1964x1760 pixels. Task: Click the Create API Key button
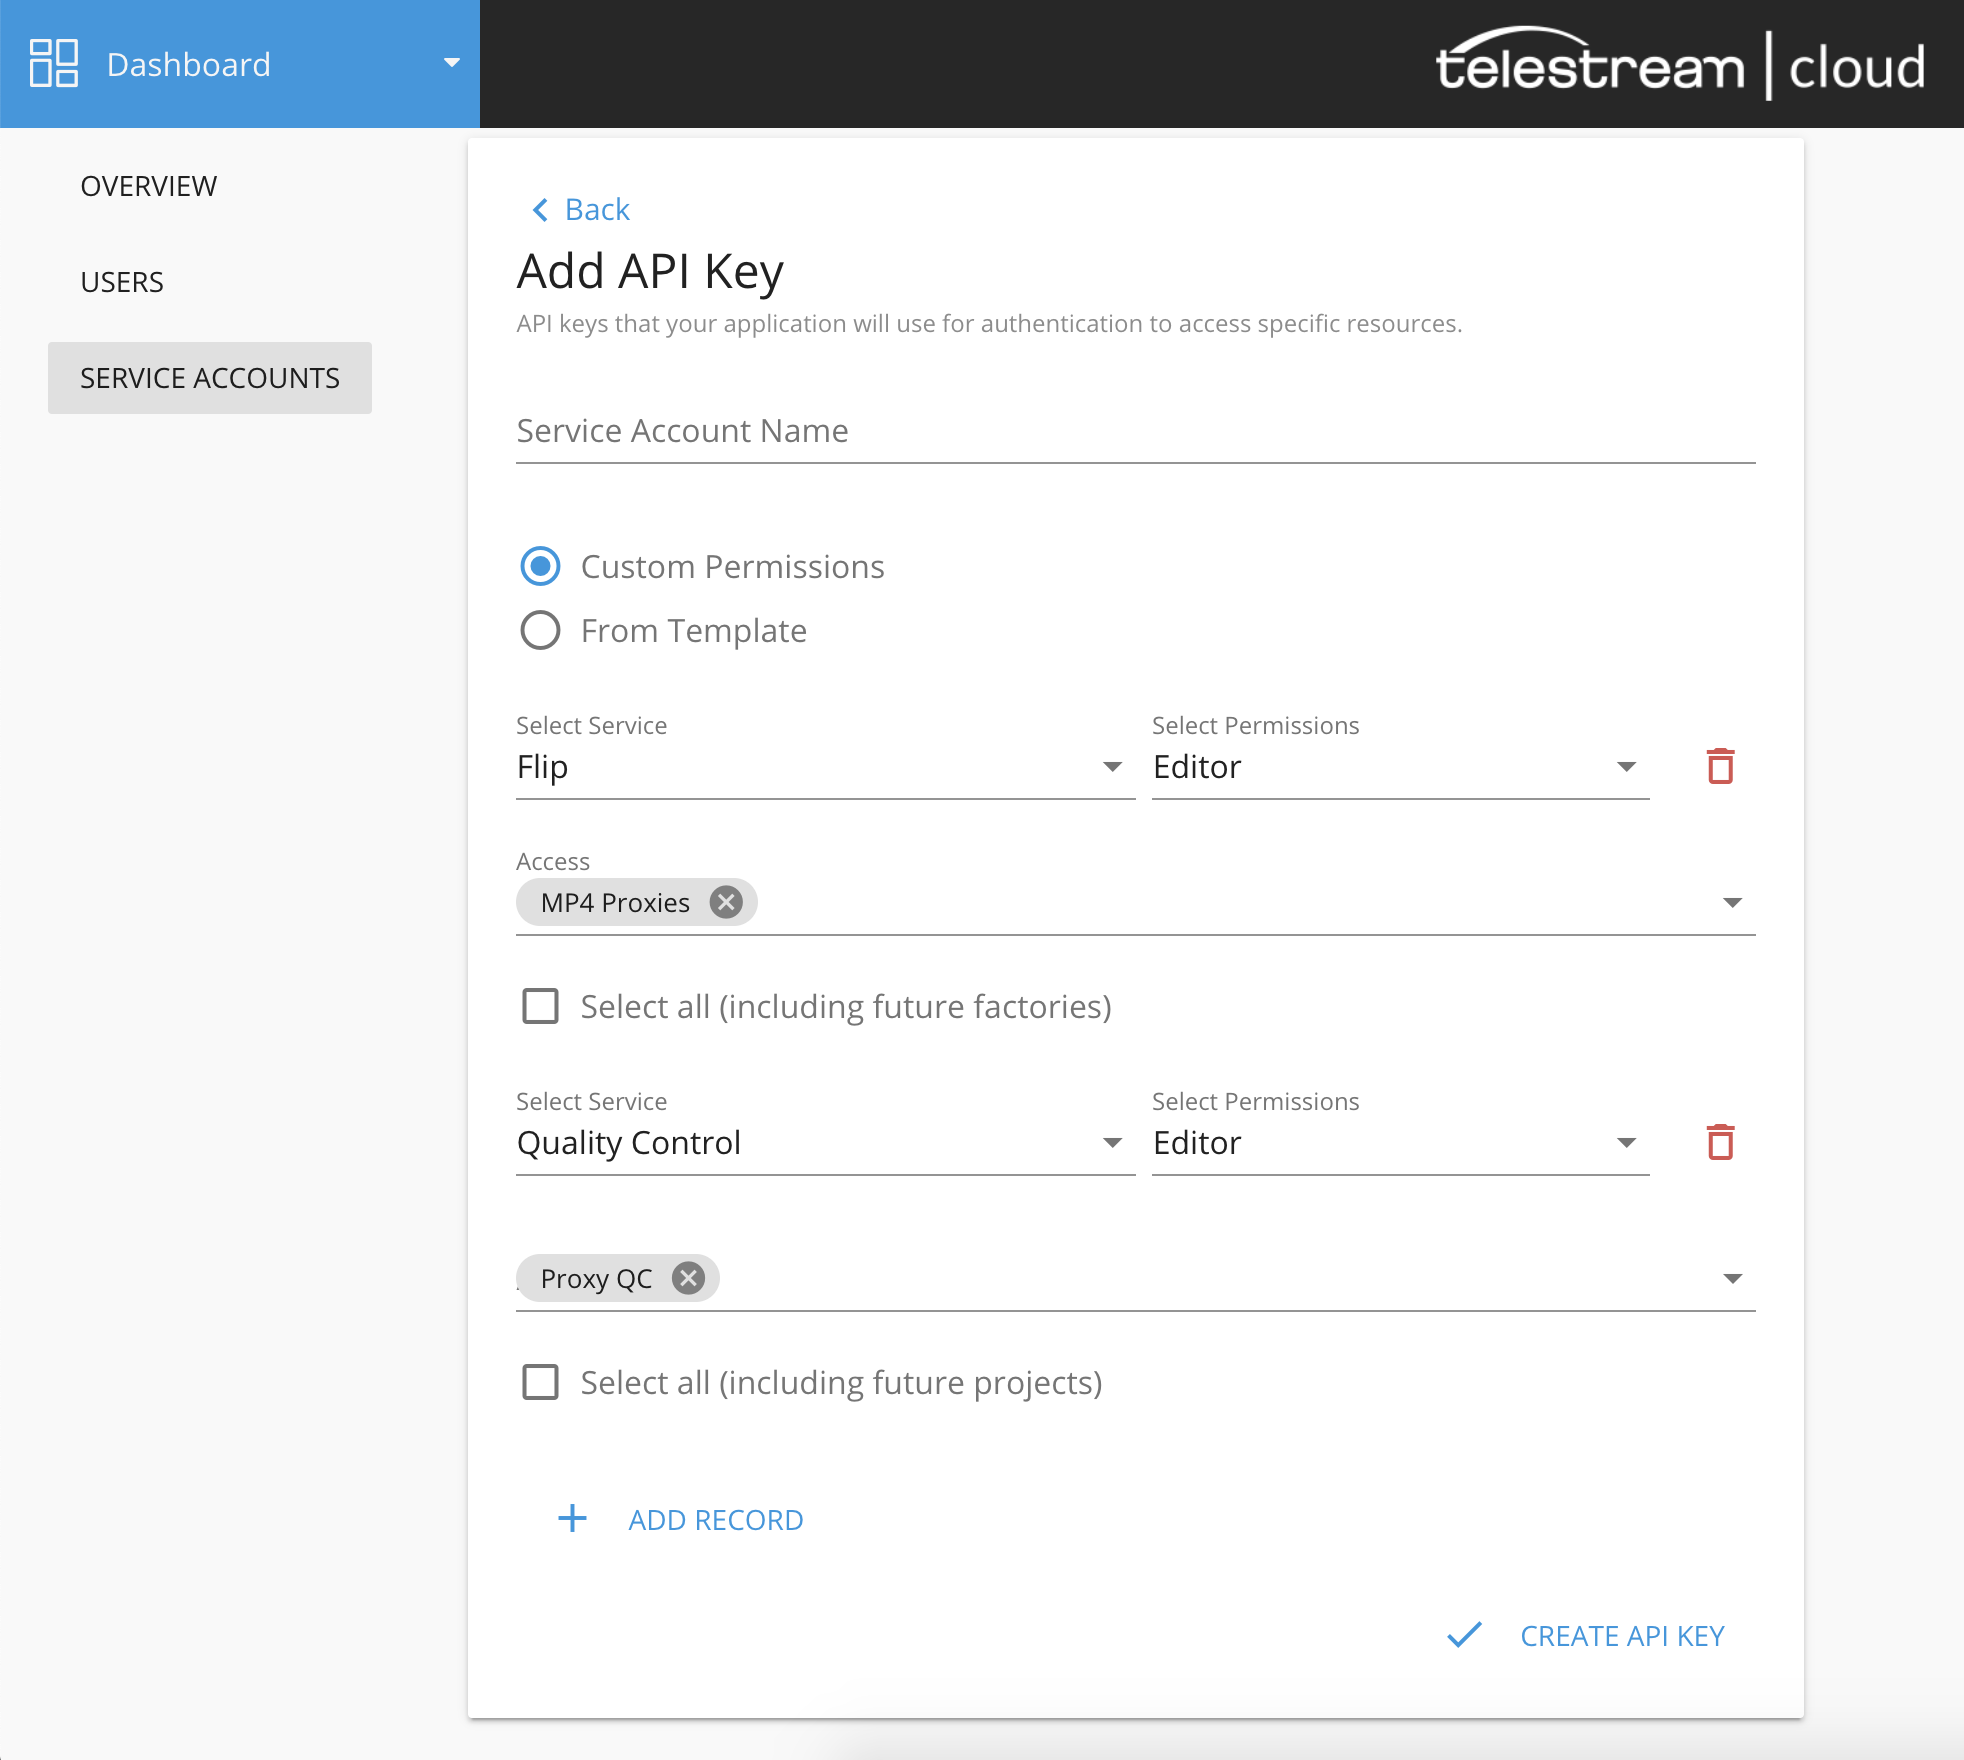coord(1621,1635)
